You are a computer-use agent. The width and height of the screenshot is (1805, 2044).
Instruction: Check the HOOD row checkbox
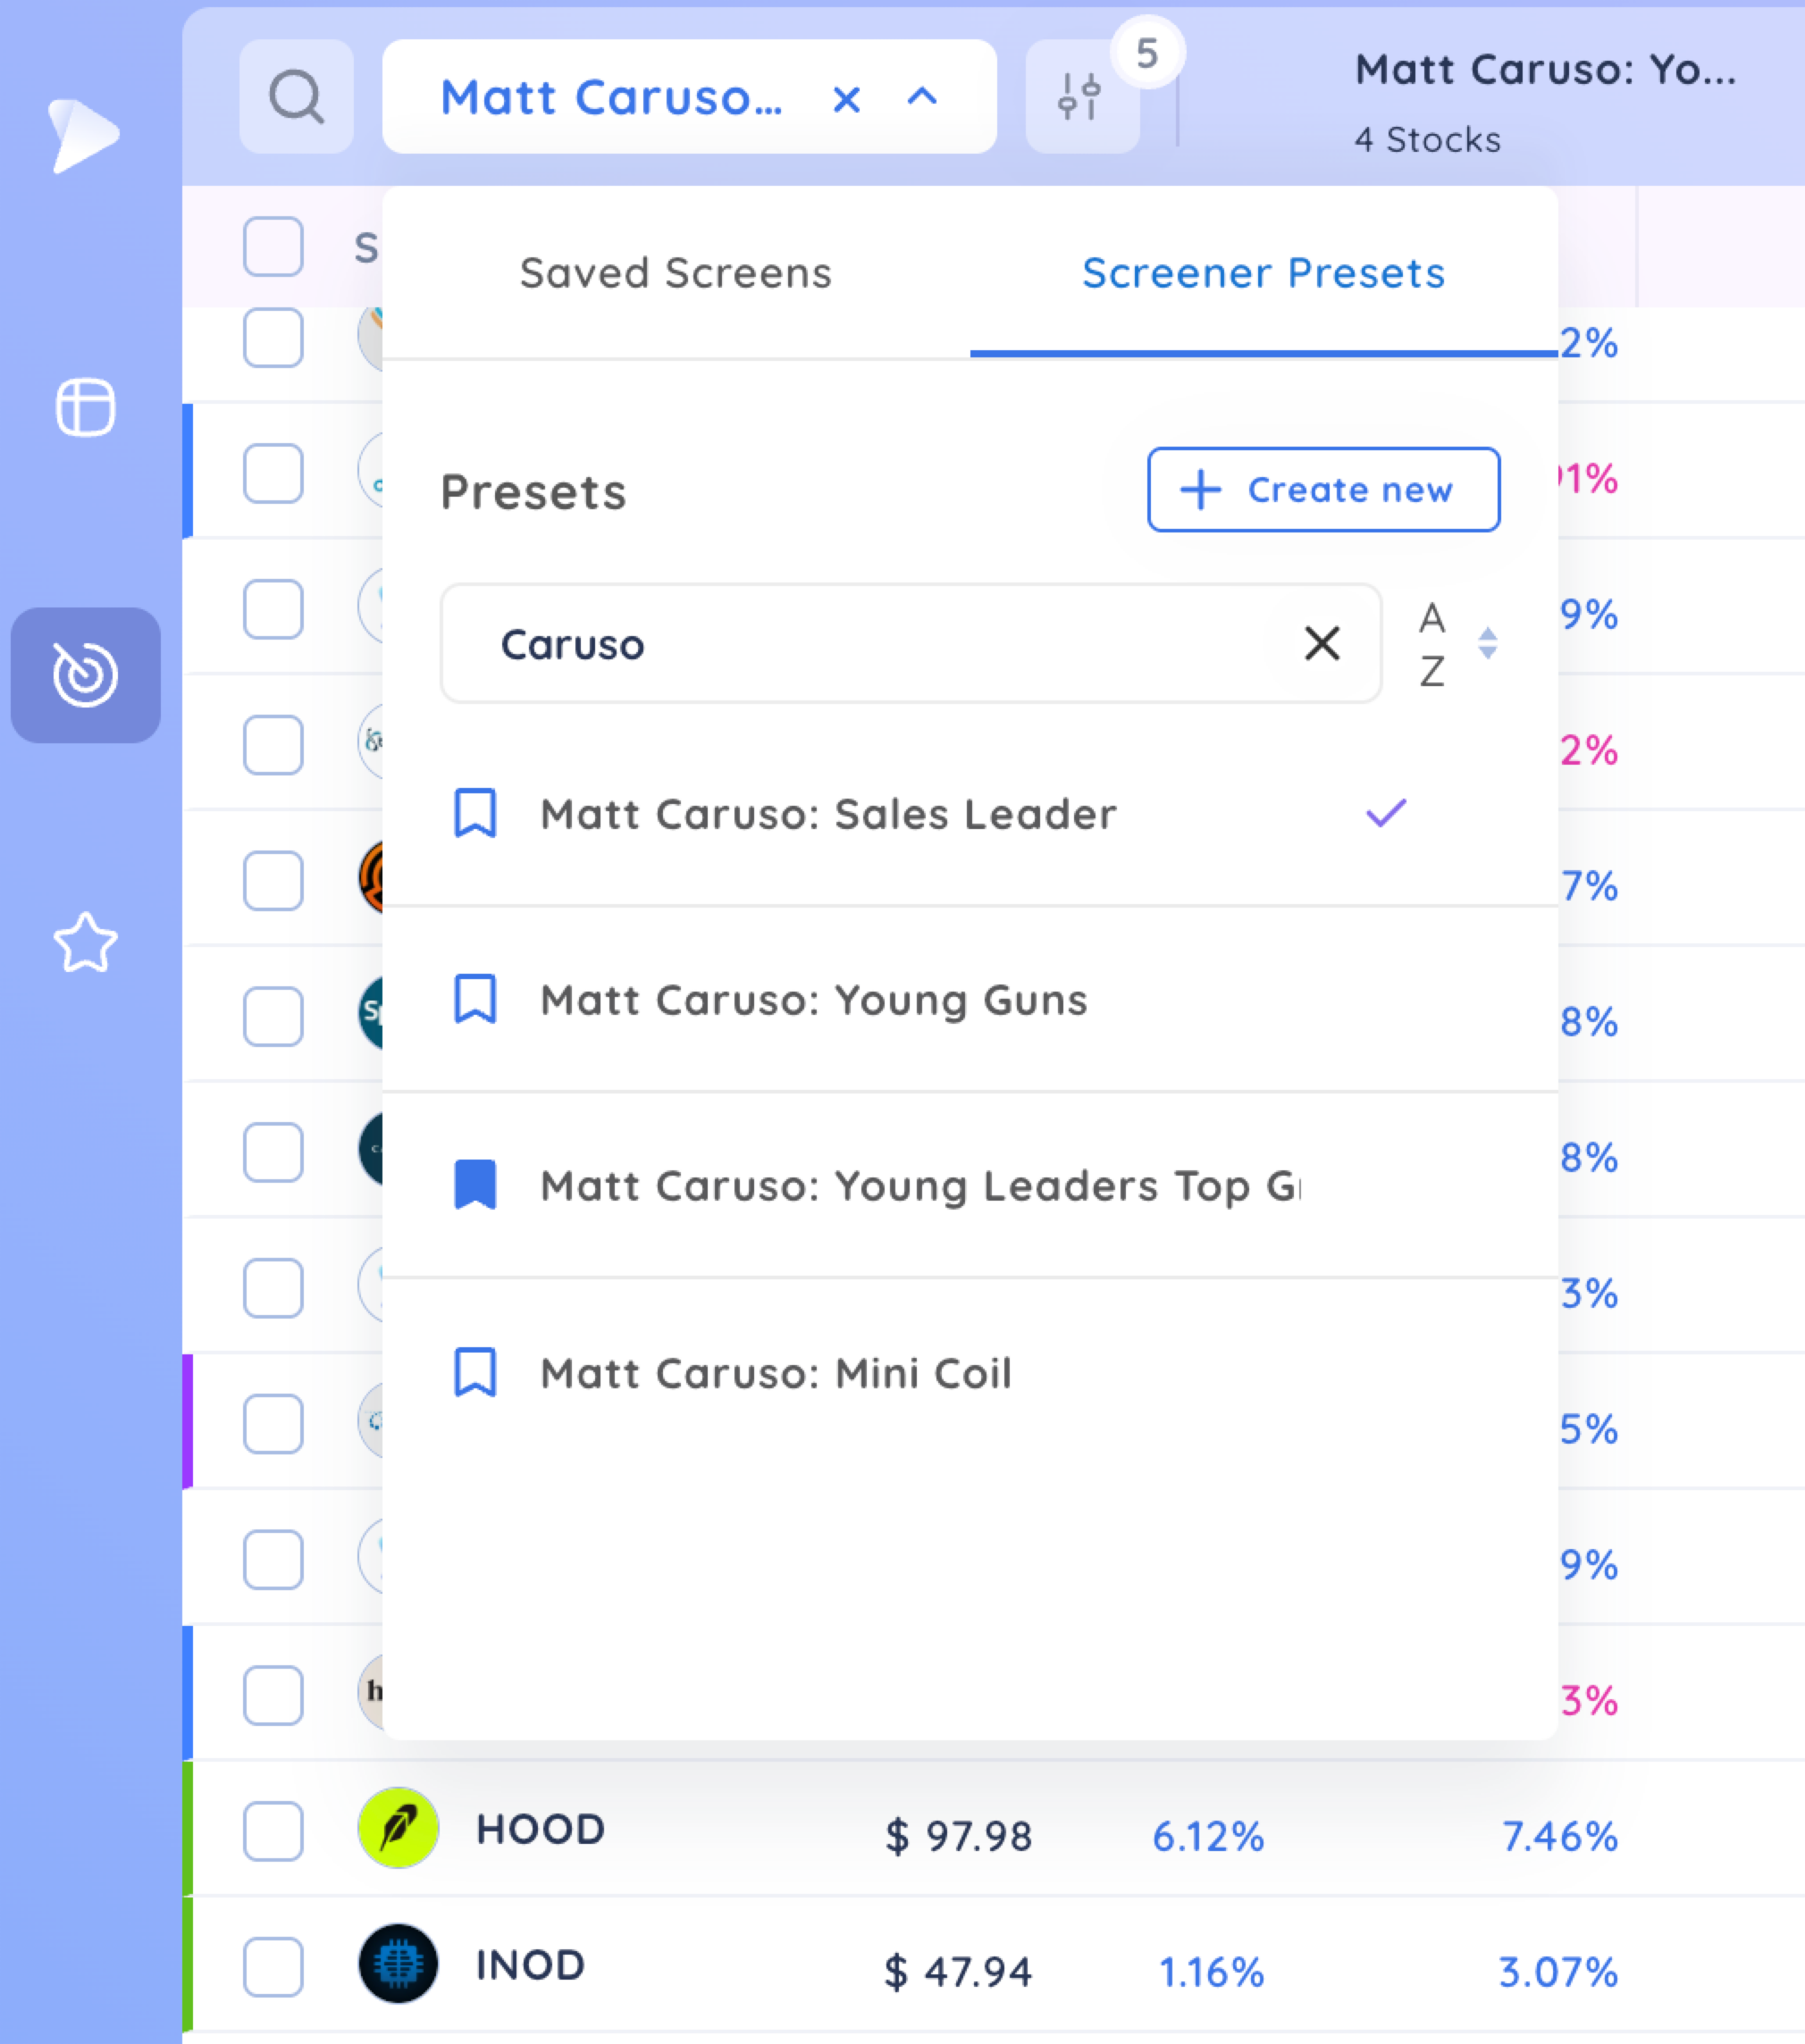pyautogui.click(x=273, y=1830)
